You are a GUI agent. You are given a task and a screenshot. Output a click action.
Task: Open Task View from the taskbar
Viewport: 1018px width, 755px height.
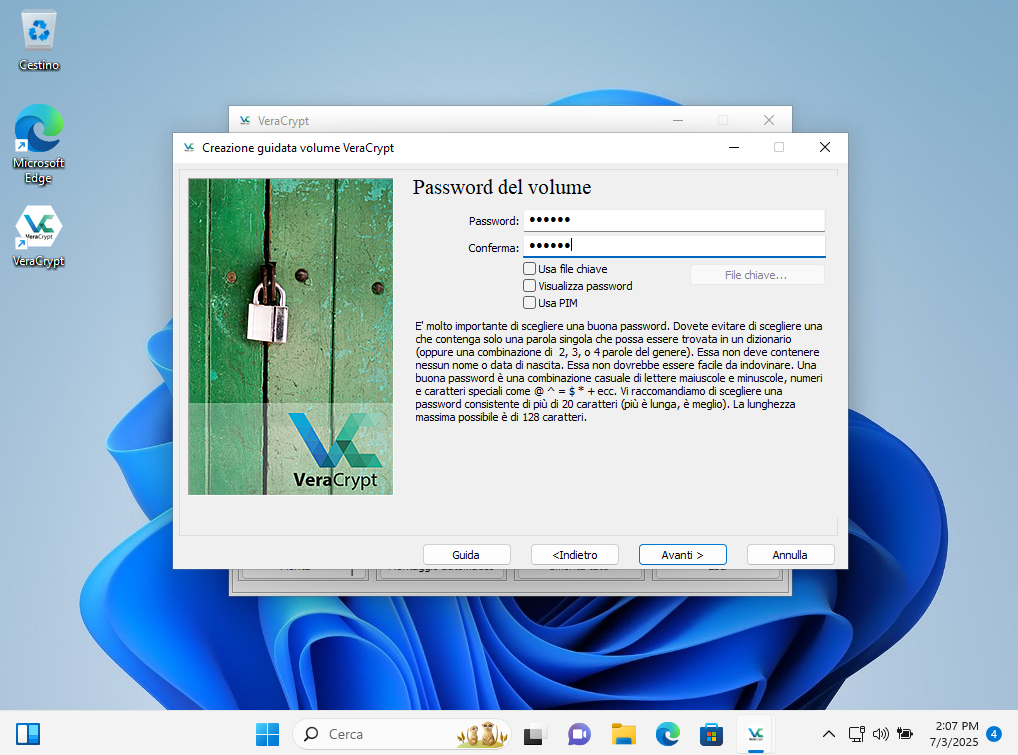click(534, 734)
